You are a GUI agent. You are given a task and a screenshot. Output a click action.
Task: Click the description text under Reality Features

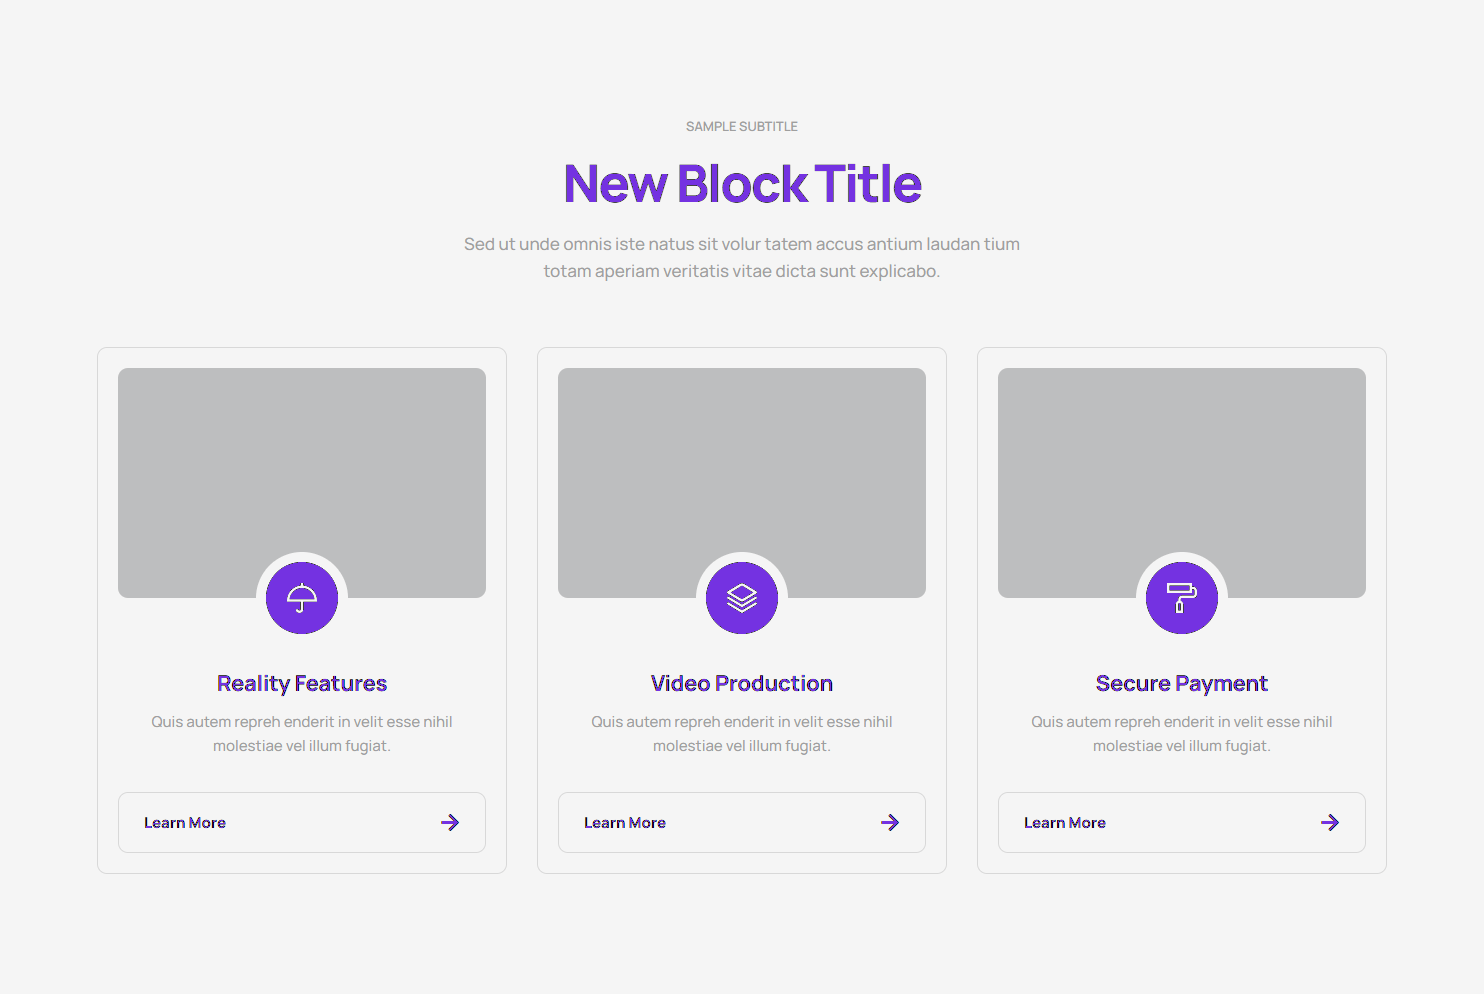[302, 734]
